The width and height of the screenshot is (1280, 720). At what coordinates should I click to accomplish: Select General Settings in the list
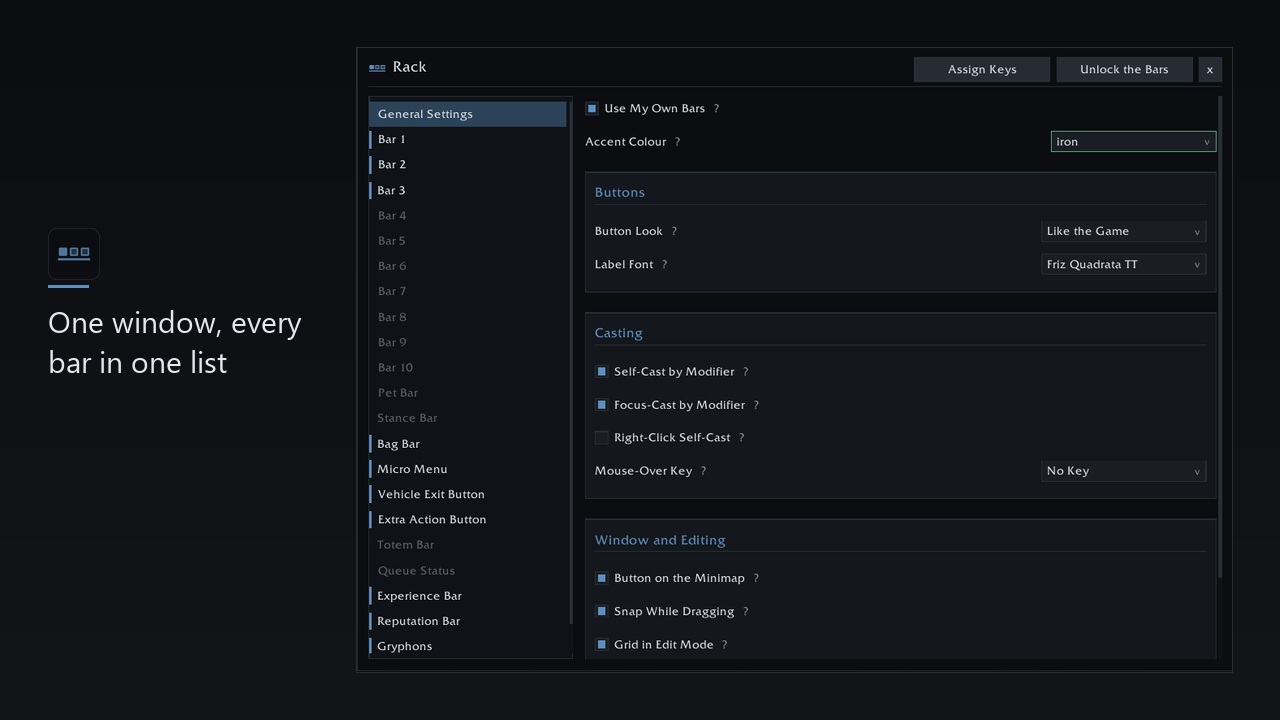pyautogui.click(x=468, y=114)
